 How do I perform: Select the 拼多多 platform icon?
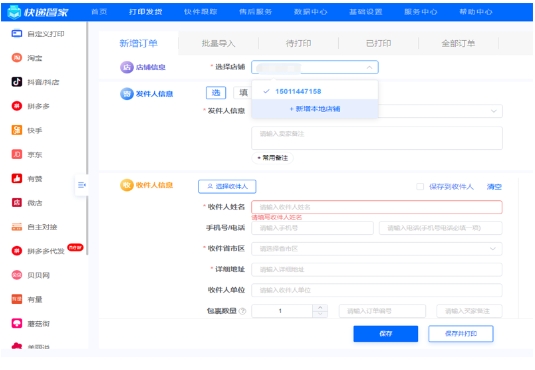click(x=17, y=106)
